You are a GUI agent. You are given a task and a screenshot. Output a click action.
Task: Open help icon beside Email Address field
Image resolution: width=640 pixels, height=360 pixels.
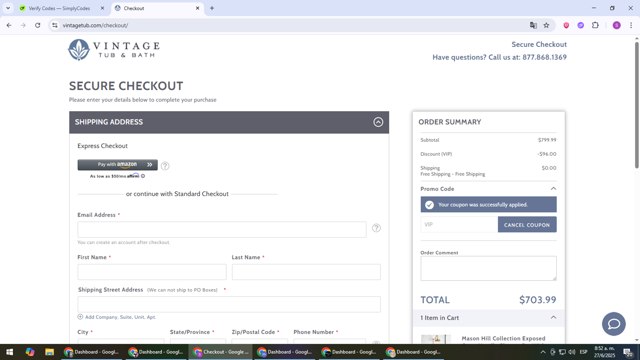[x=376, y=228]
